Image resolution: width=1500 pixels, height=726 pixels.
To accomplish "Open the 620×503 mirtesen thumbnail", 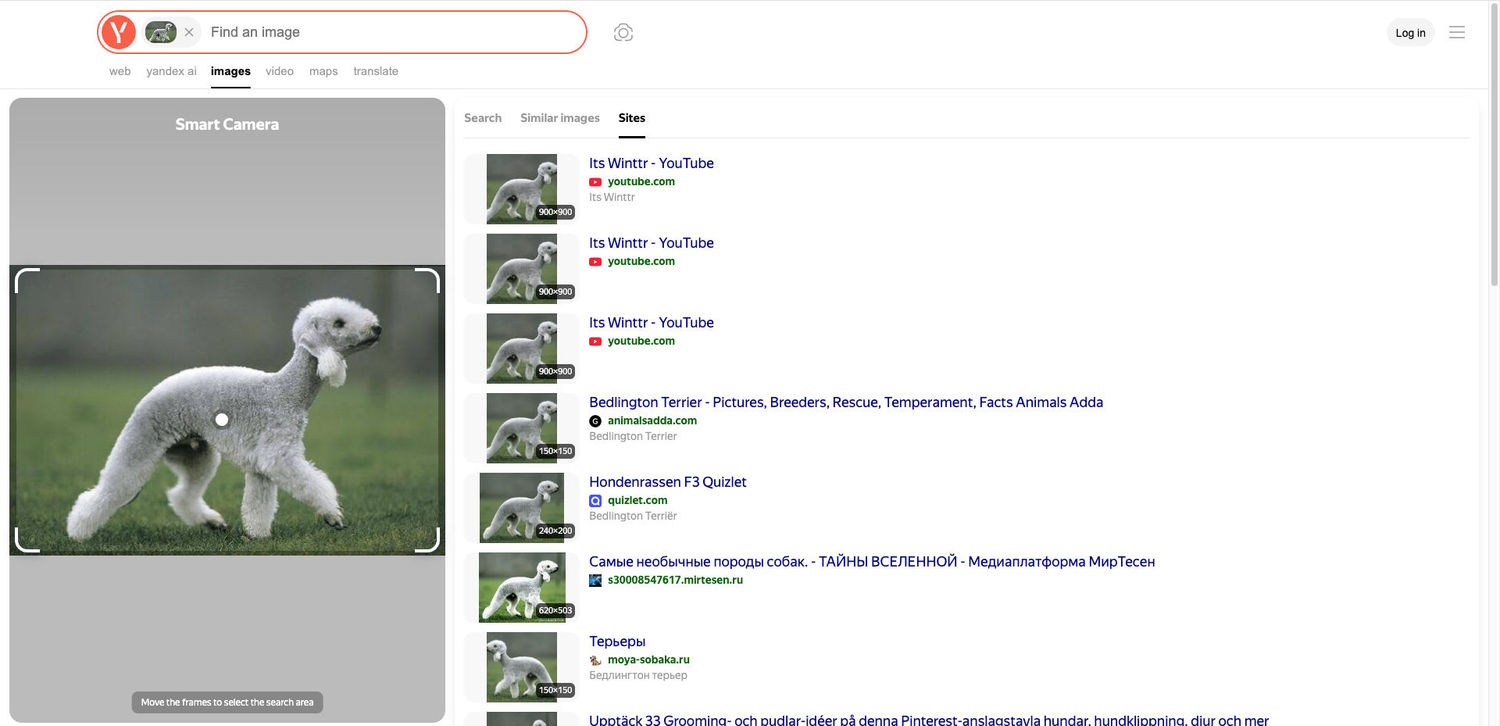I will [x=522, y=587].
